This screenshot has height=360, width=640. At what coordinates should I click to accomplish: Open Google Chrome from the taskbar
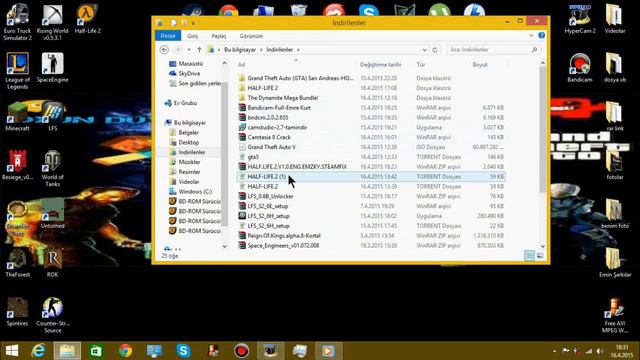coord(126,351)
